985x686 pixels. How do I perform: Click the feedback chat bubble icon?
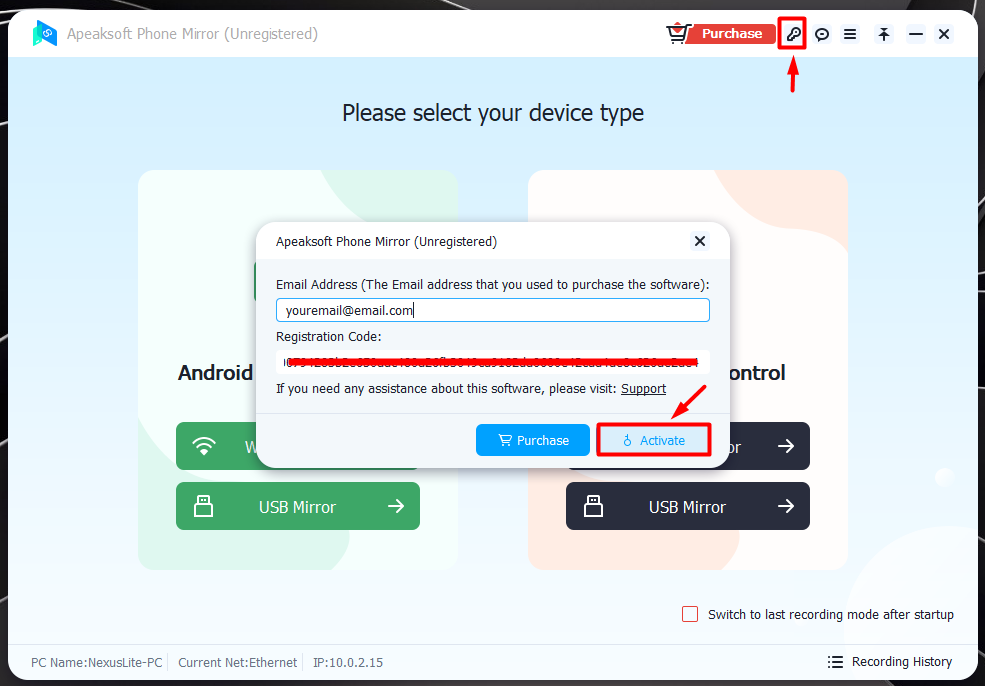pos(822,34)
